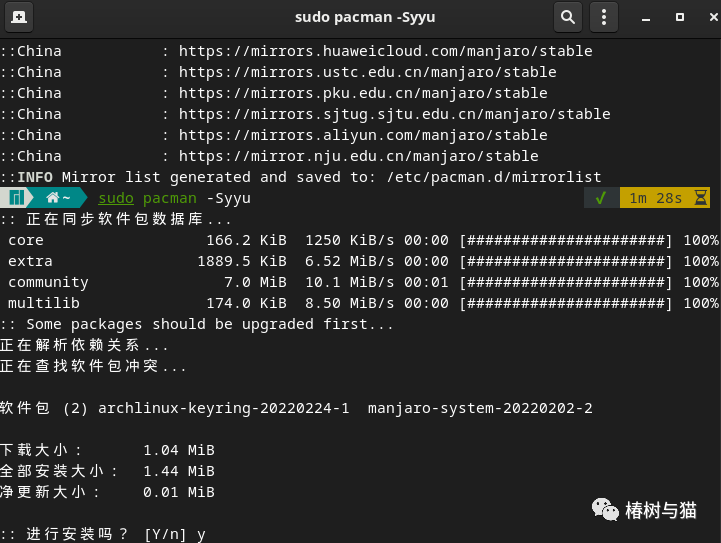The height and width of the screenshot is (543, 721).
Task: Click the multilib repository name
Action: pos(44,303)
